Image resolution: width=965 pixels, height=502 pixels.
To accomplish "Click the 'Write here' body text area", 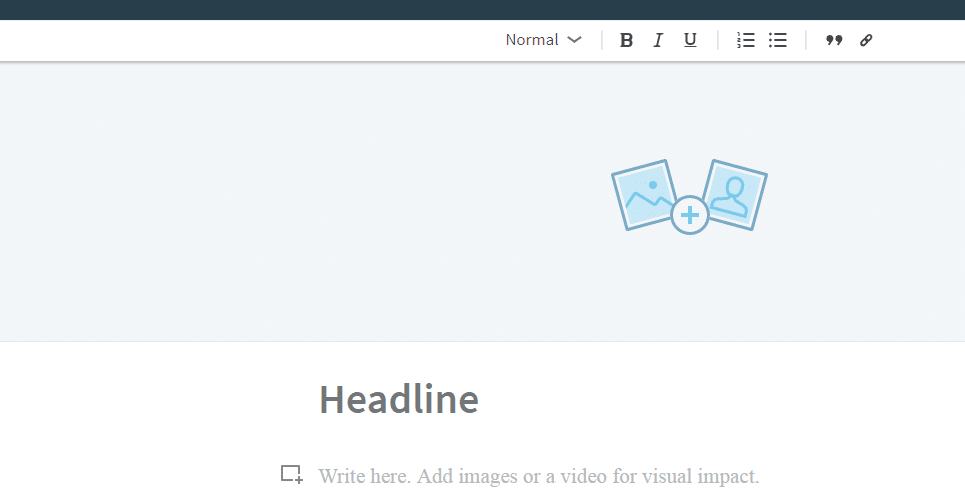I will [539, 476].
